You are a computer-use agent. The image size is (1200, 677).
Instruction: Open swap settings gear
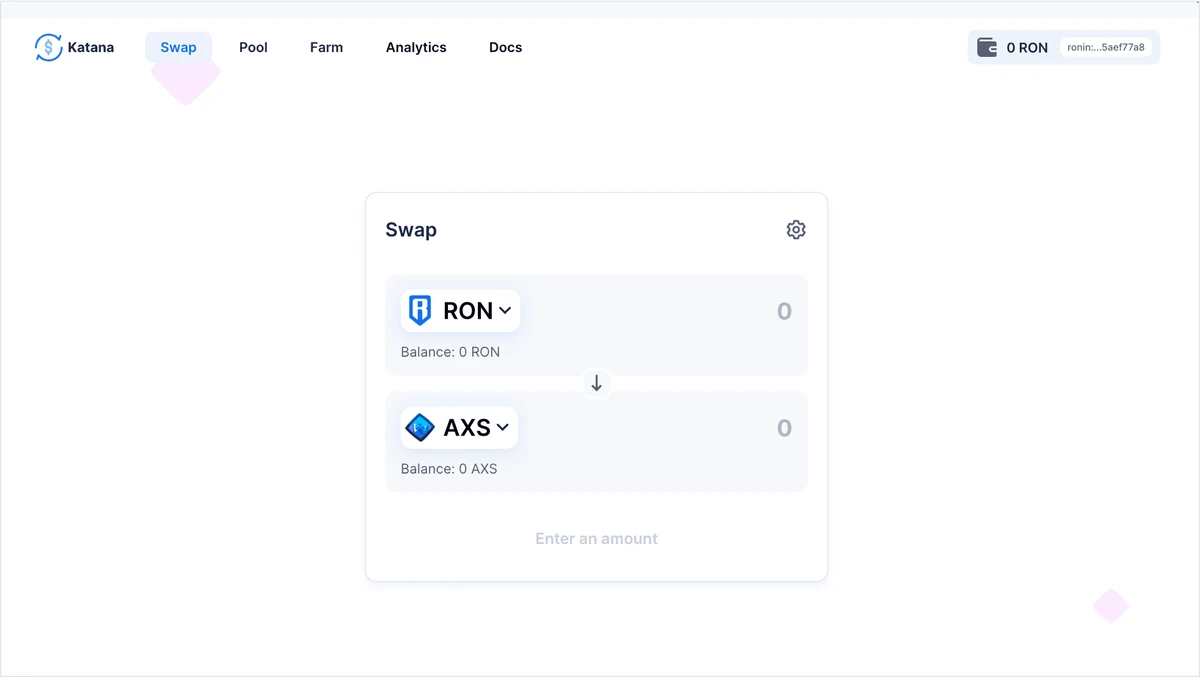point(796,230)
